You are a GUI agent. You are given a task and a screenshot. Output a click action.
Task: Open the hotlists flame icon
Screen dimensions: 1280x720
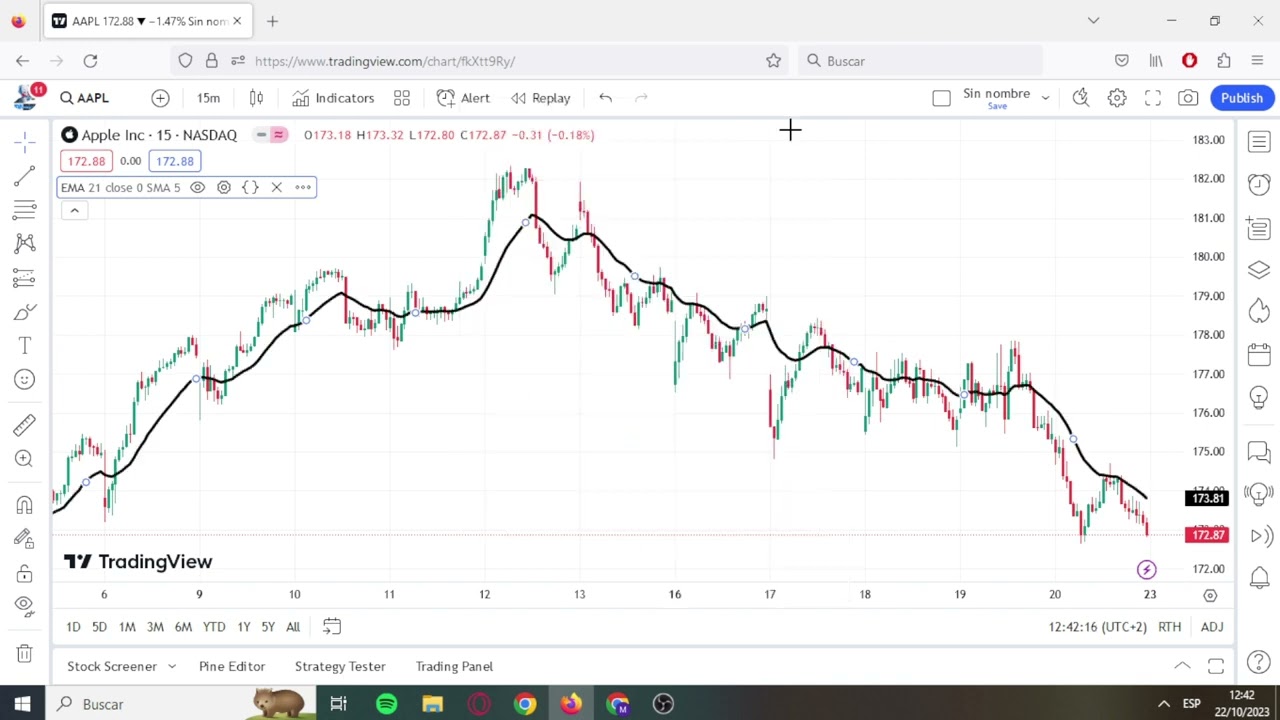coord(1259,311)
